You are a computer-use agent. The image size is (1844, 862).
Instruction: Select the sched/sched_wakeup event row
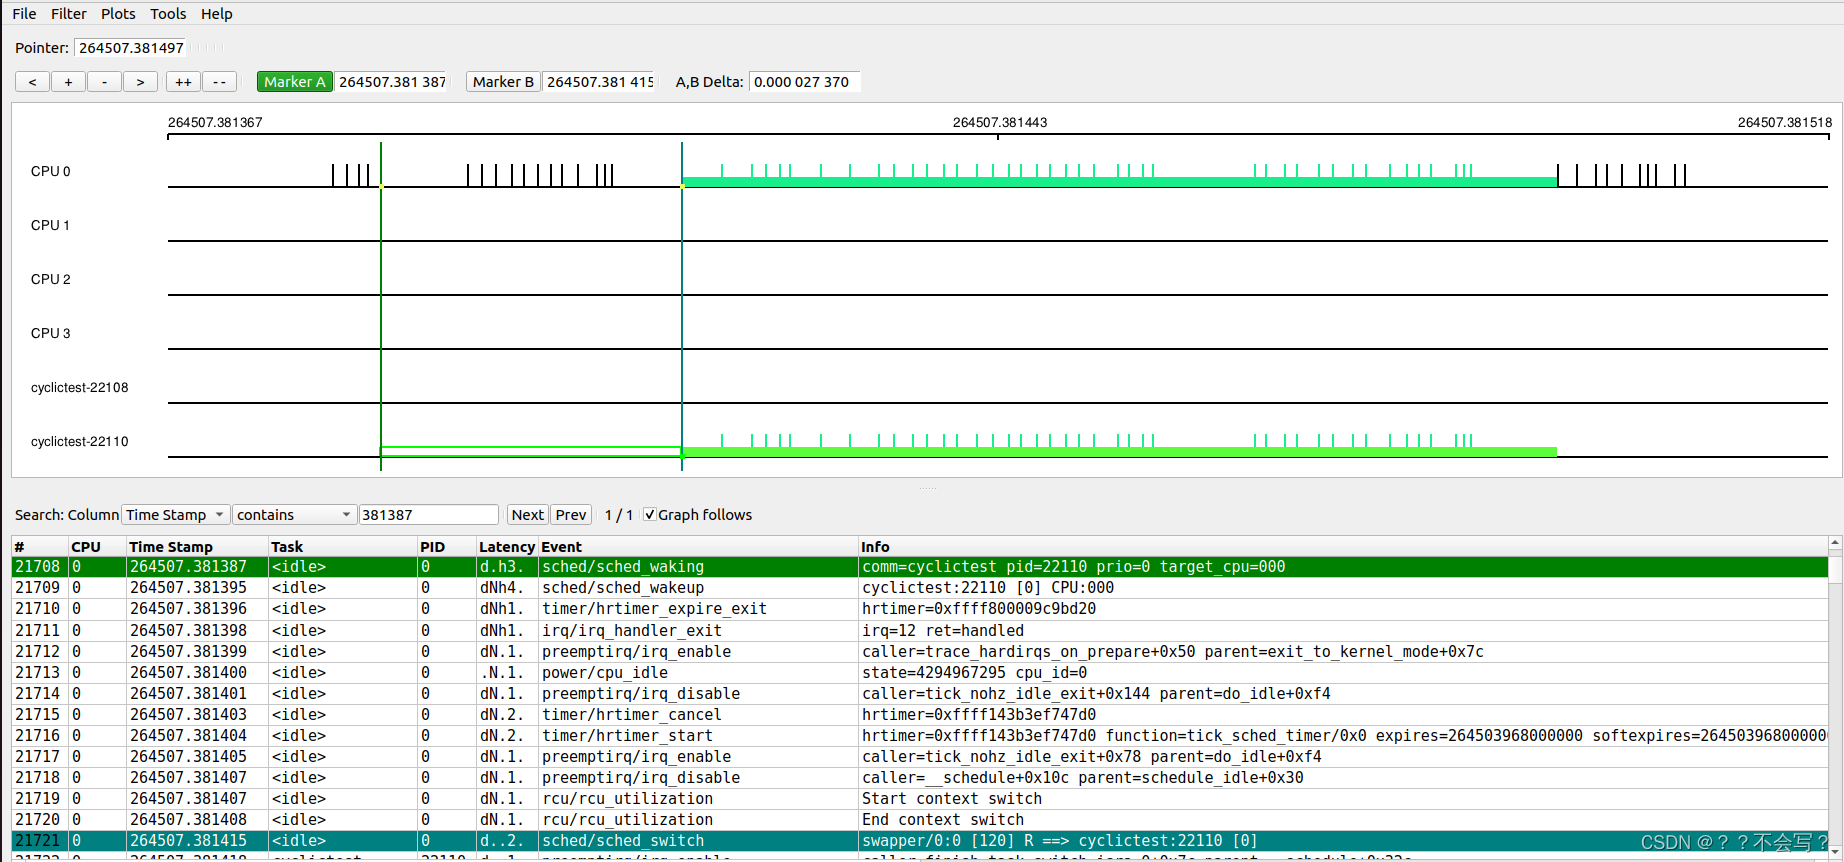coord(920,588)
